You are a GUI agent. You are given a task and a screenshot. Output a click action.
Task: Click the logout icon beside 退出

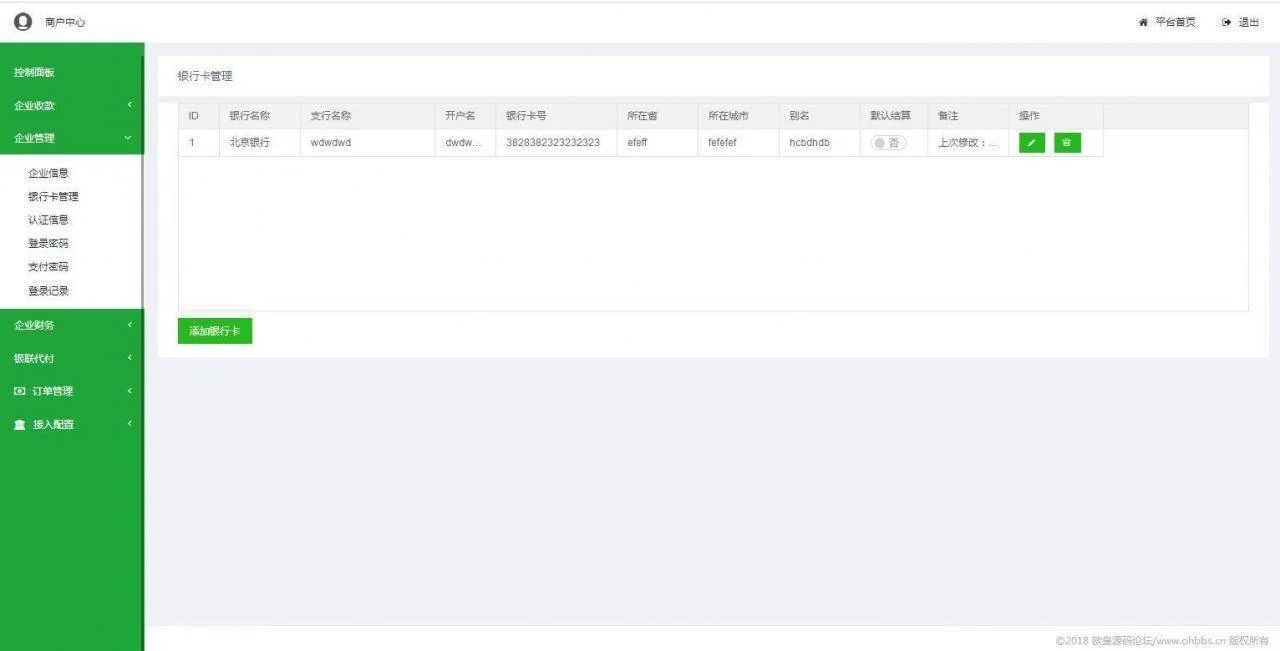coord(1226,22)
